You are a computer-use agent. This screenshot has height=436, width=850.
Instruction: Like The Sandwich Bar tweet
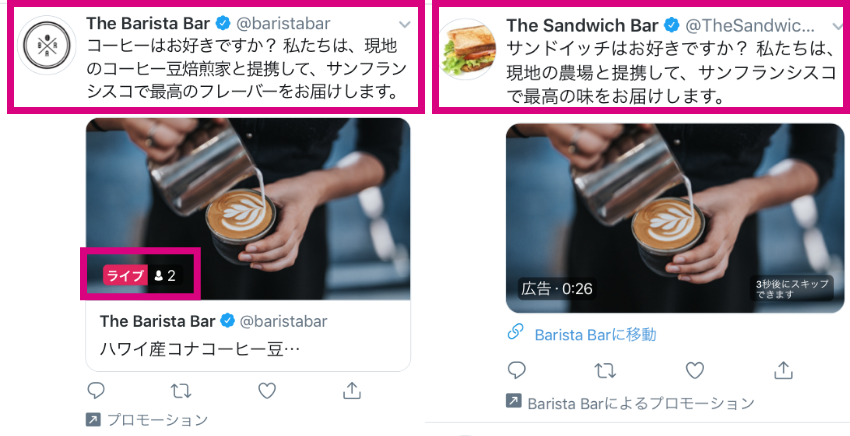pos(694,371)
